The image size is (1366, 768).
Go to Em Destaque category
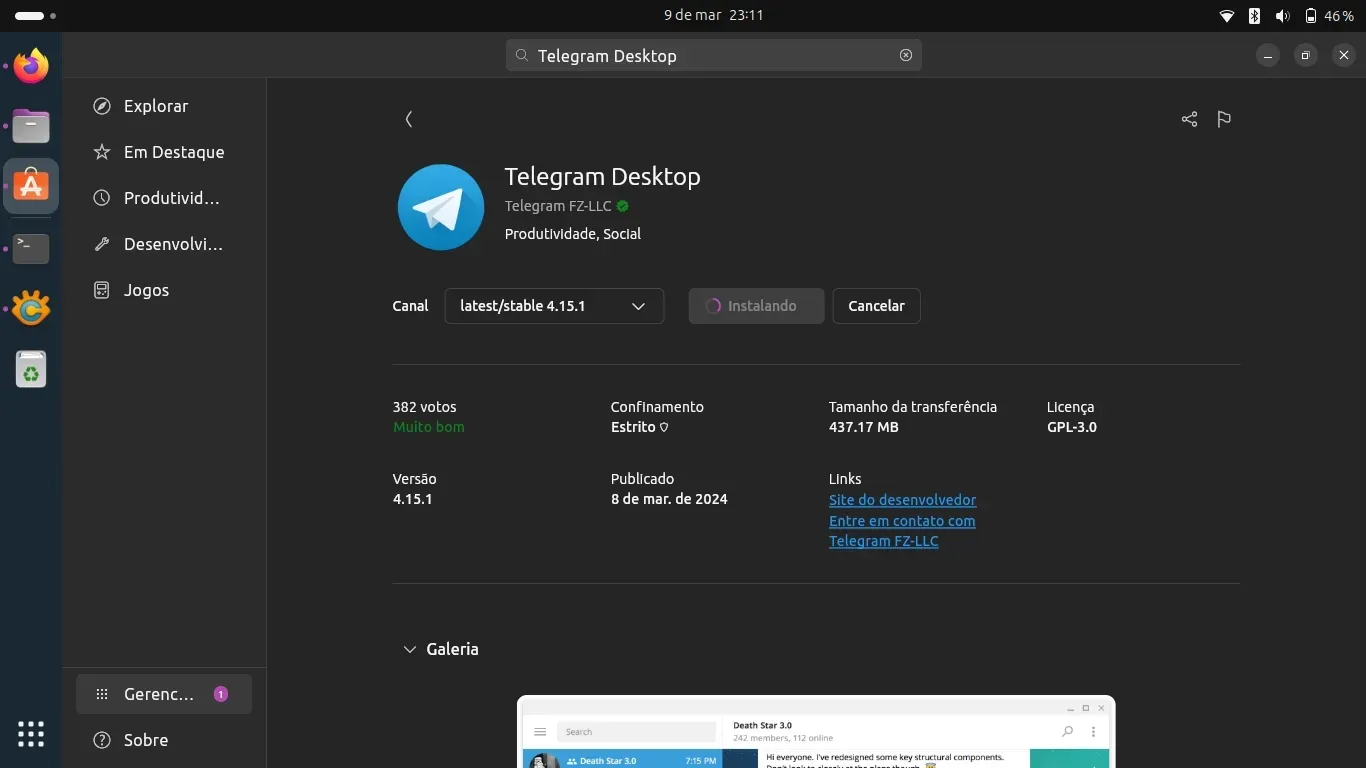coord(173,152)
